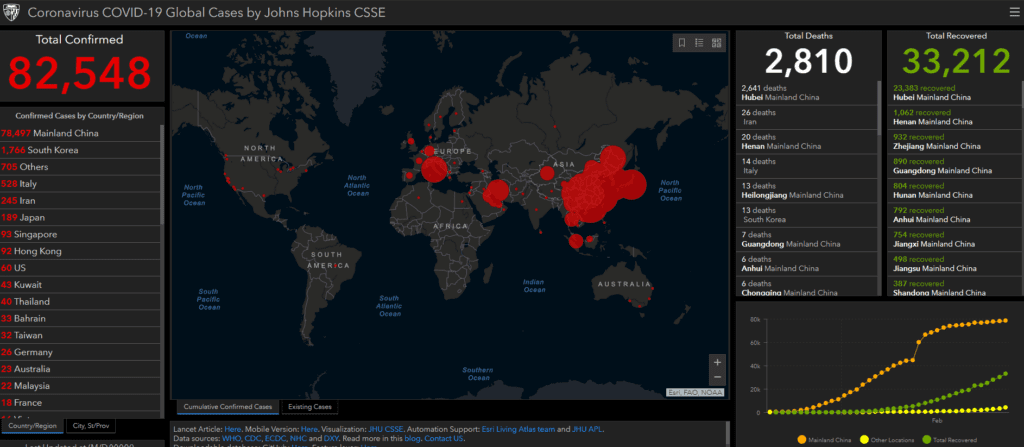The height and width of the screenshot is (447, 1024).
Task: Open the map bookmarks tool
Action: [x=682, y=43]
